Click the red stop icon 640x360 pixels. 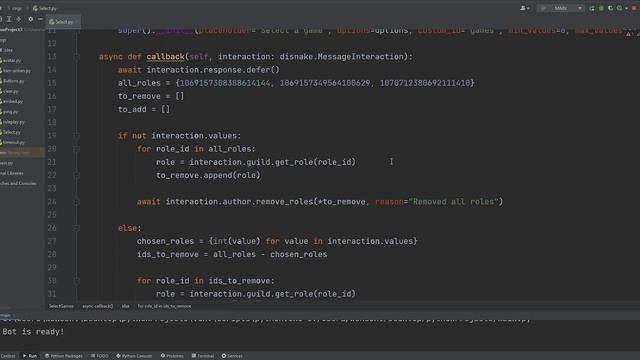(x=634, y=8)
